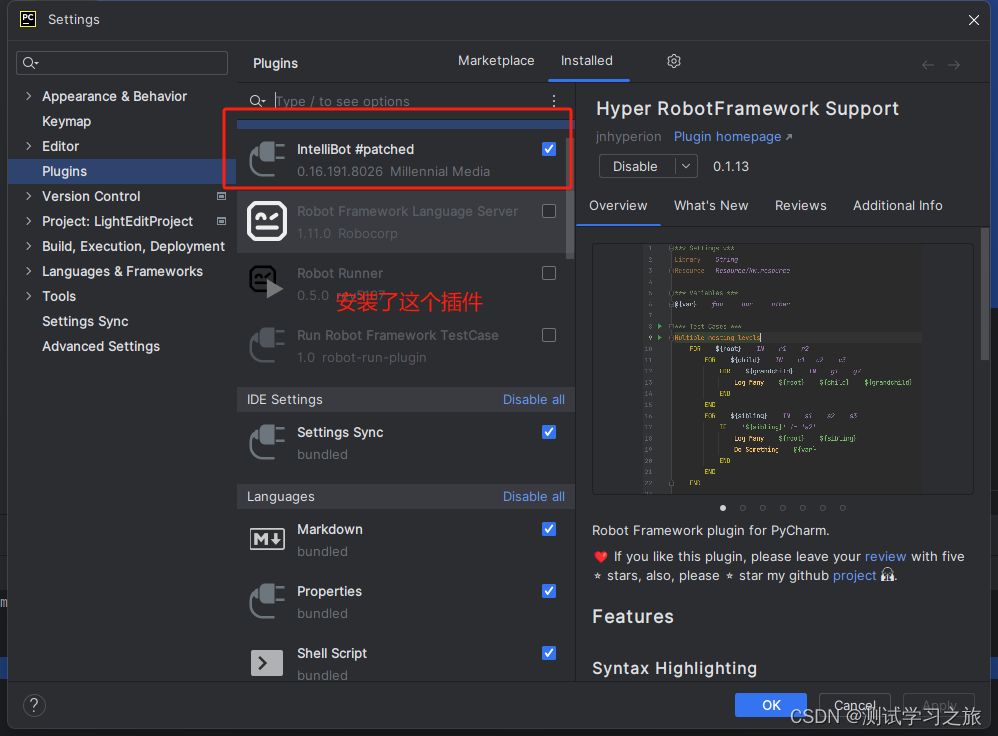Click the Robot Framework Language Server icon
This screenshot has height=736, width=998.
pyautogui.click(x=266, y=220)
